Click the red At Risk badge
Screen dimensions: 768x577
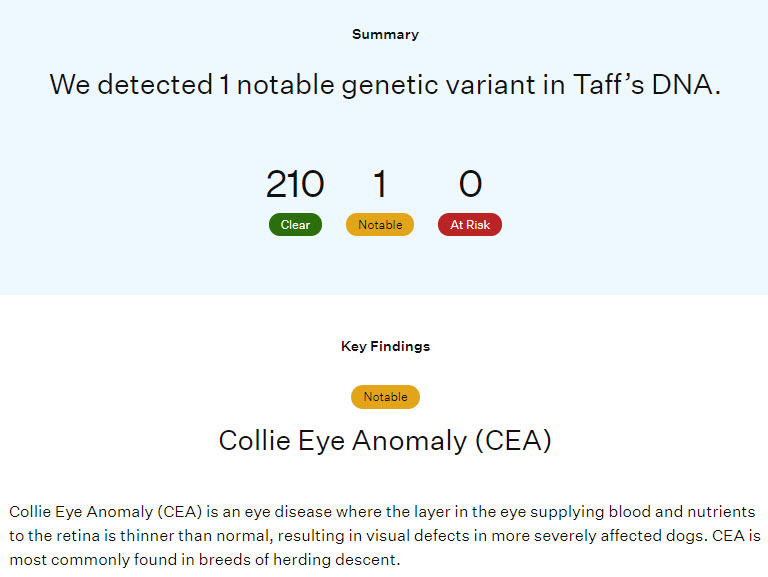tap(470, 225)
